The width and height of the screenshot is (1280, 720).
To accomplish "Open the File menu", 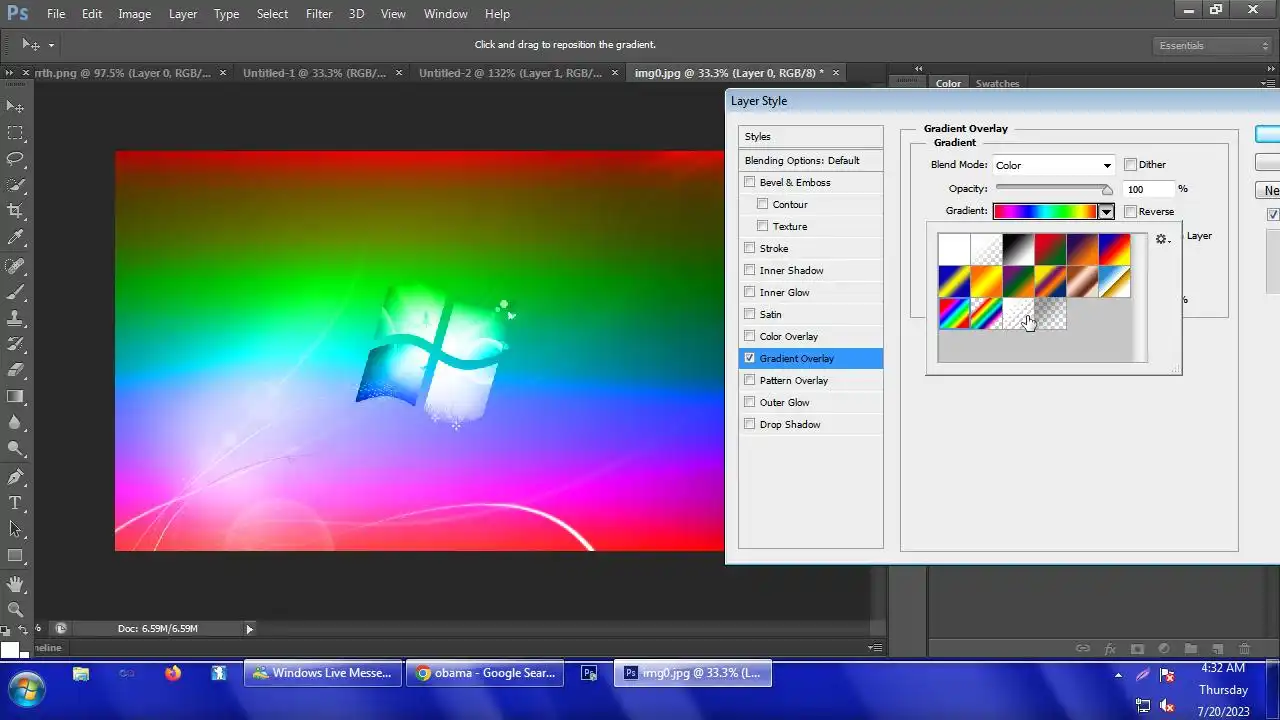I will pos(56,14).
